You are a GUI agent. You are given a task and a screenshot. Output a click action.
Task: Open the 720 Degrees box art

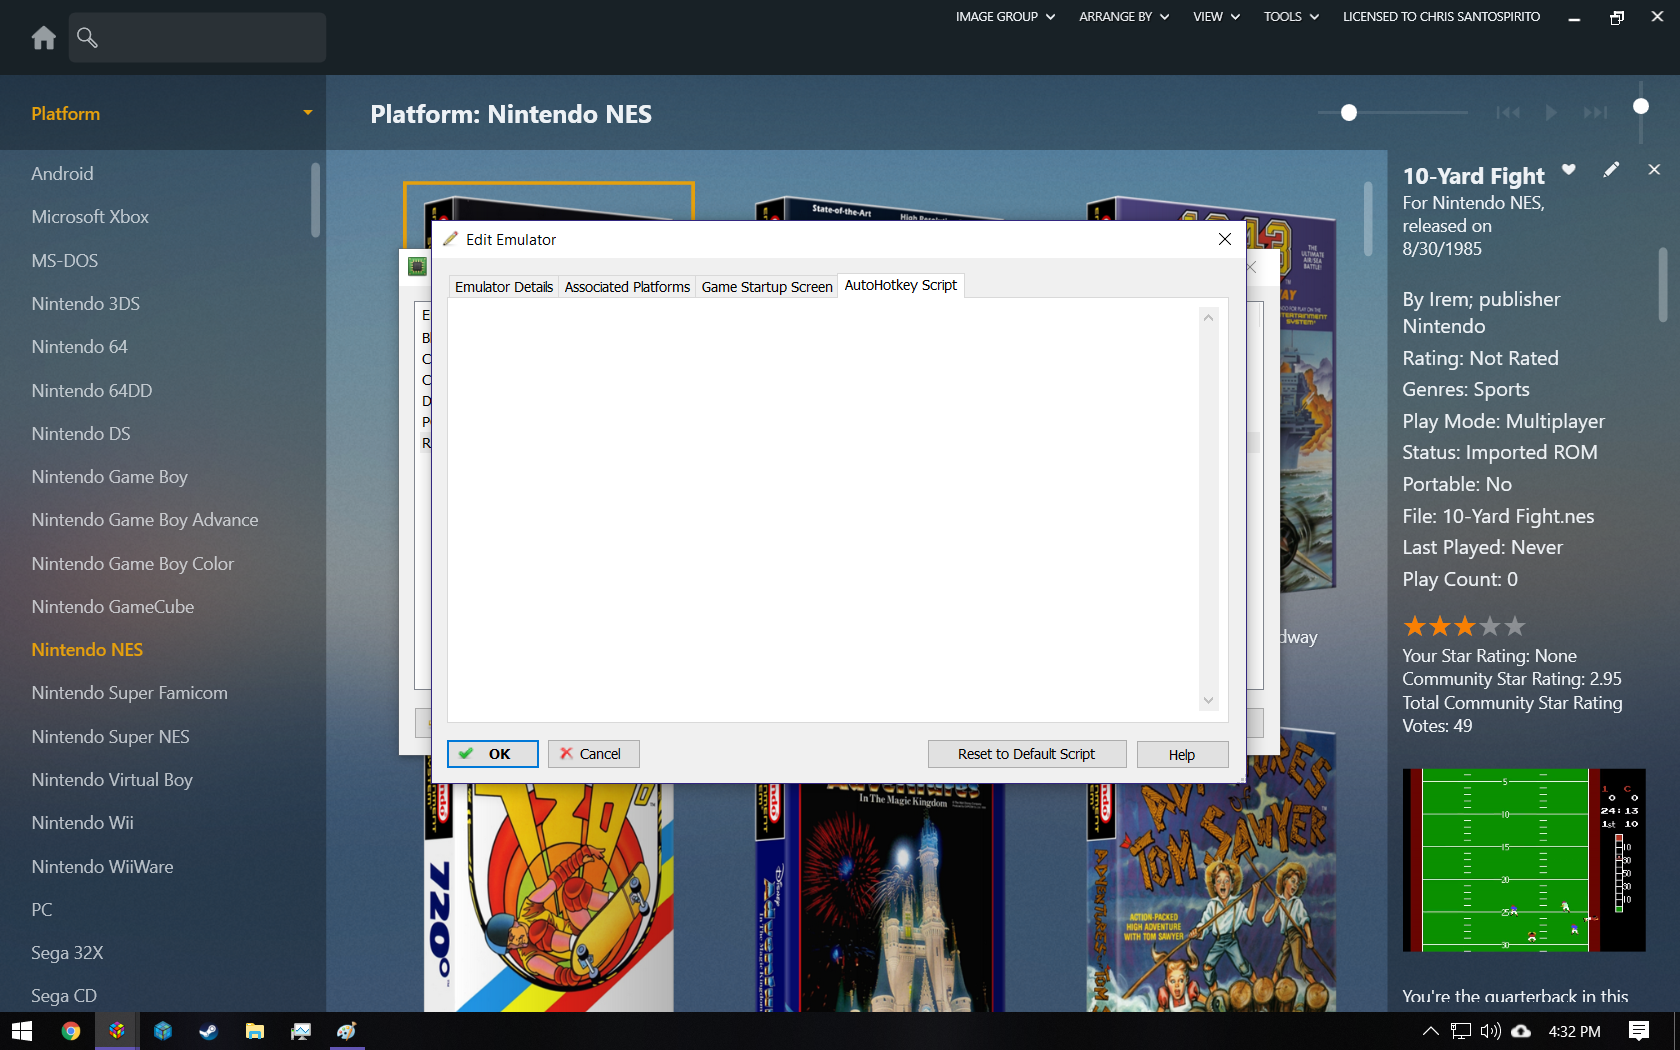pos(548,897)
